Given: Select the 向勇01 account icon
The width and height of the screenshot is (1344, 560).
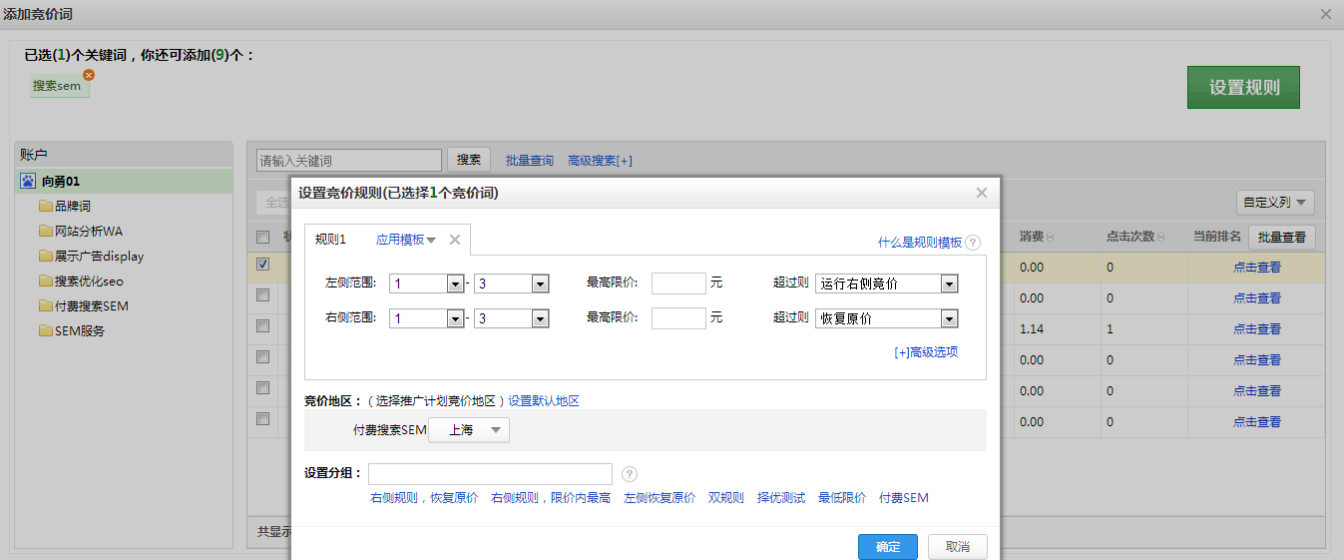Looking at the screenshot, I should point(27,181).
